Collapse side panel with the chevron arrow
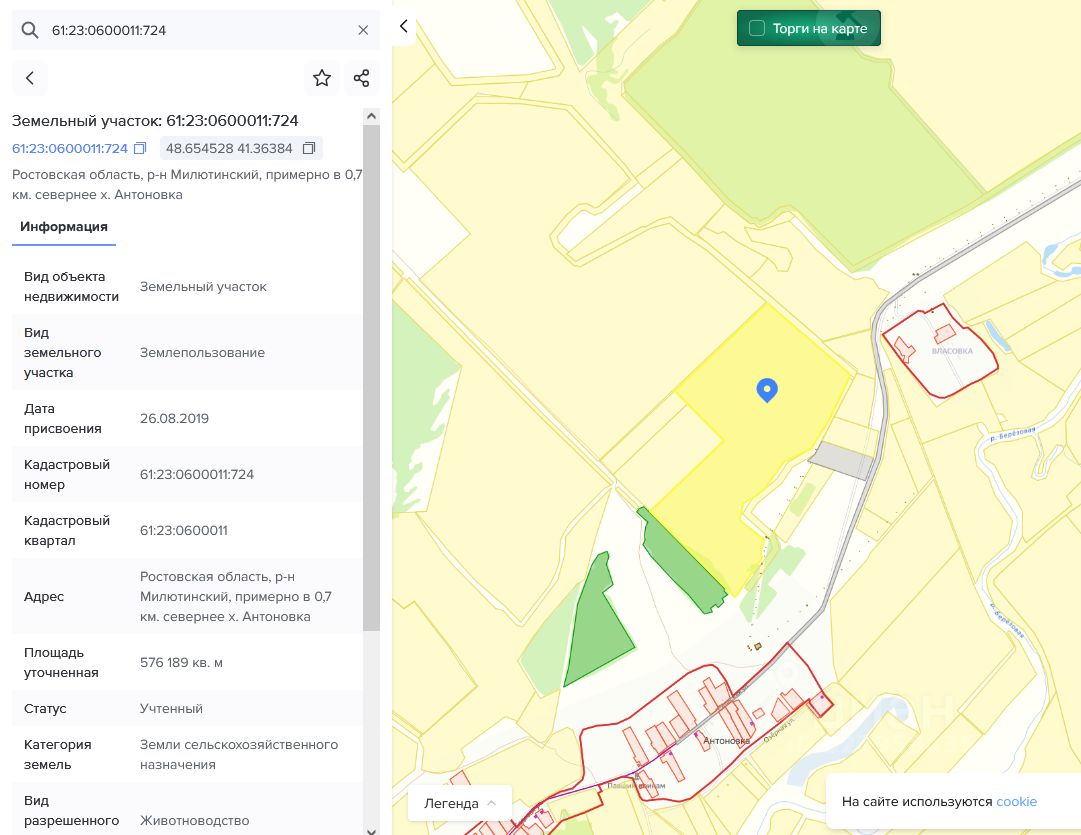This screenshot has height=835, width=1081. 404,26
